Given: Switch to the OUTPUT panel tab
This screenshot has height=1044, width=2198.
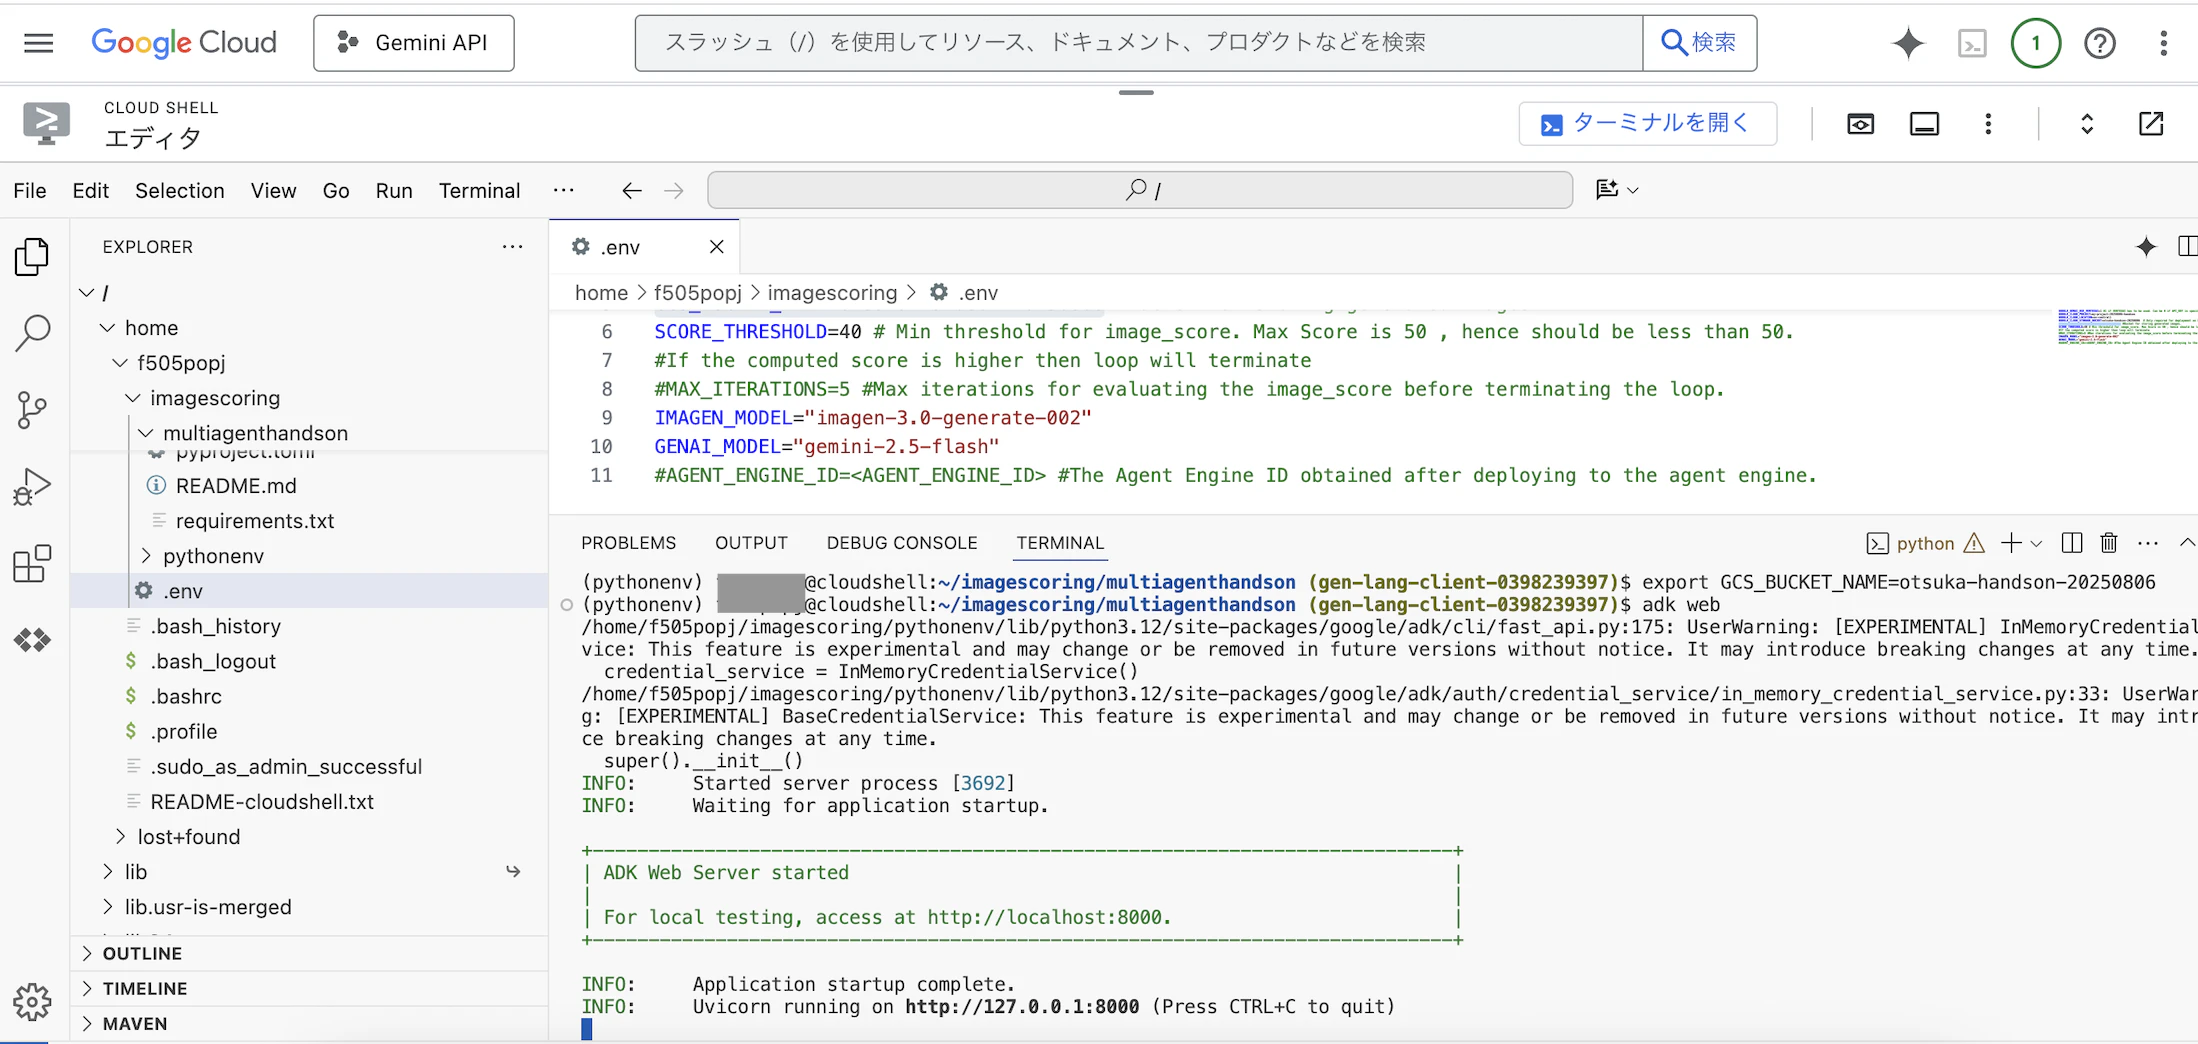Looking at the screenshot, I should 751,543.
